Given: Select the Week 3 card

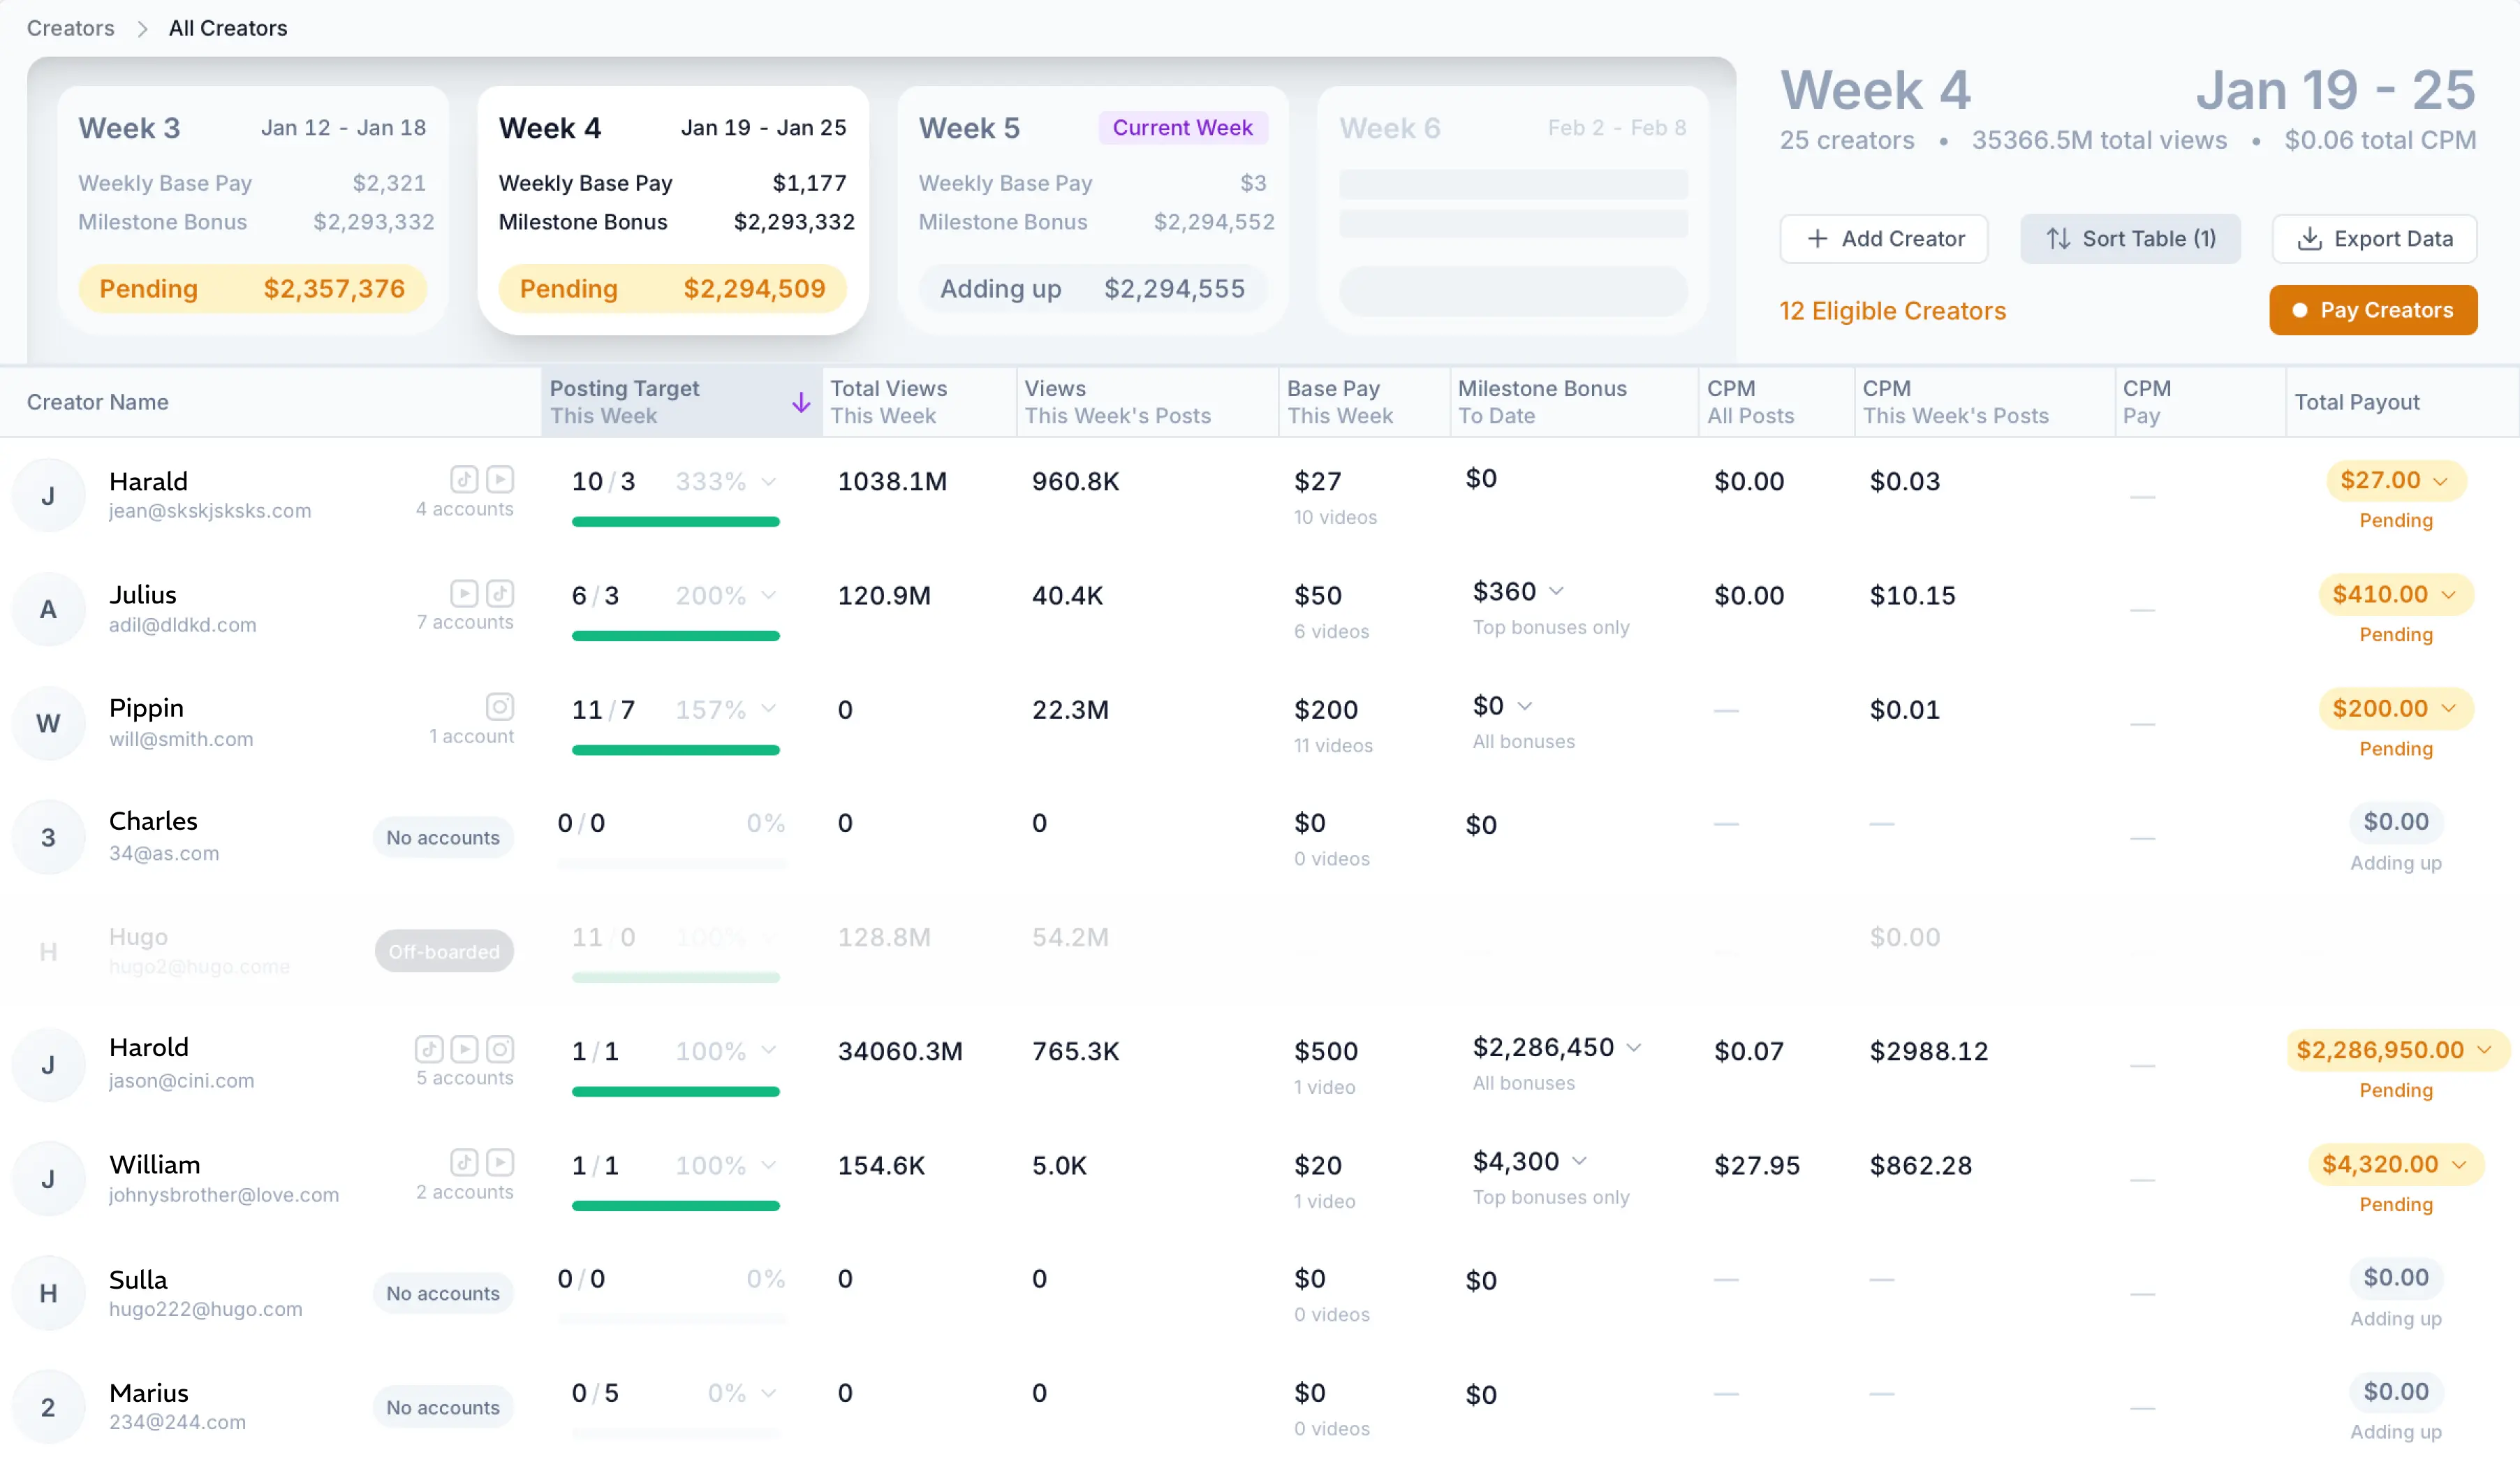Looking at the screenshot, I should click(x=253, y=210).
